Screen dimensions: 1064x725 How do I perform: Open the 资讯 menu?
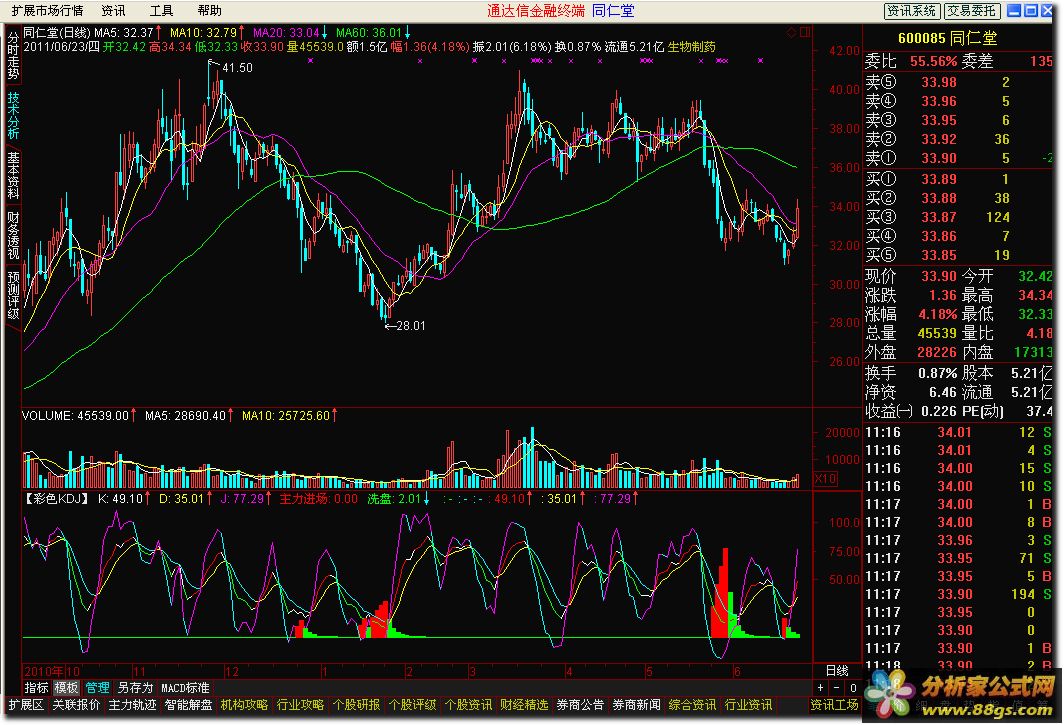113,11
